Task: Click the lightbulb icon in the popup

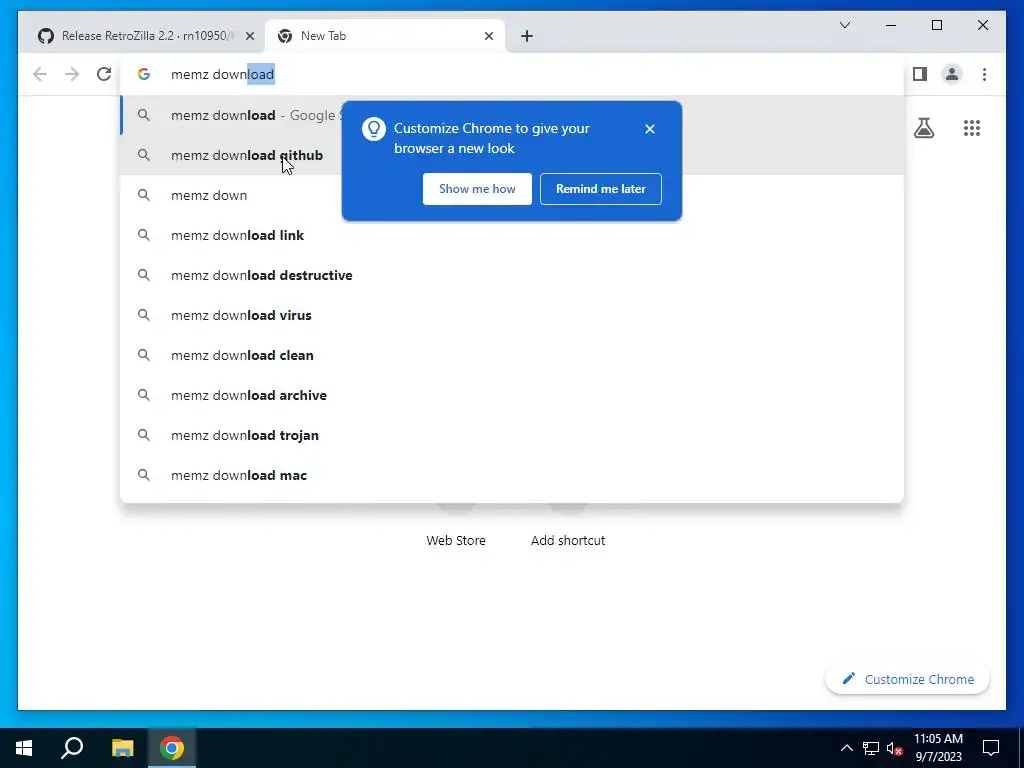Action: coord(374,129)
